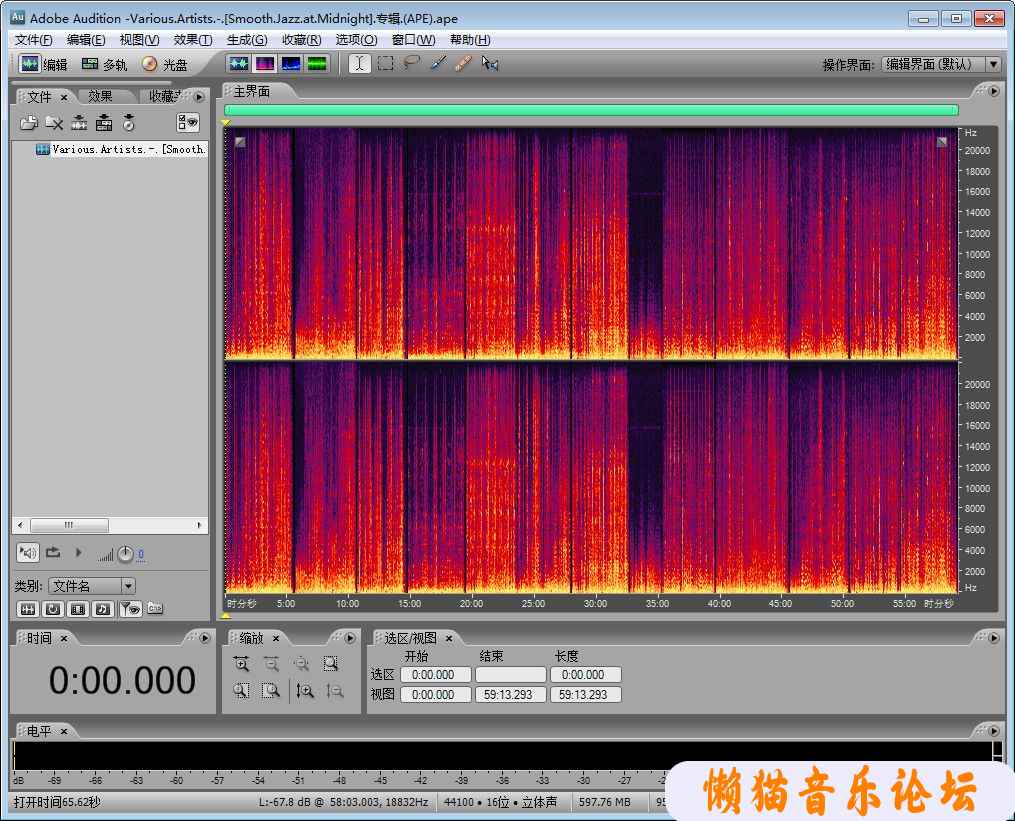Click the Close File icon

point(54,122)
